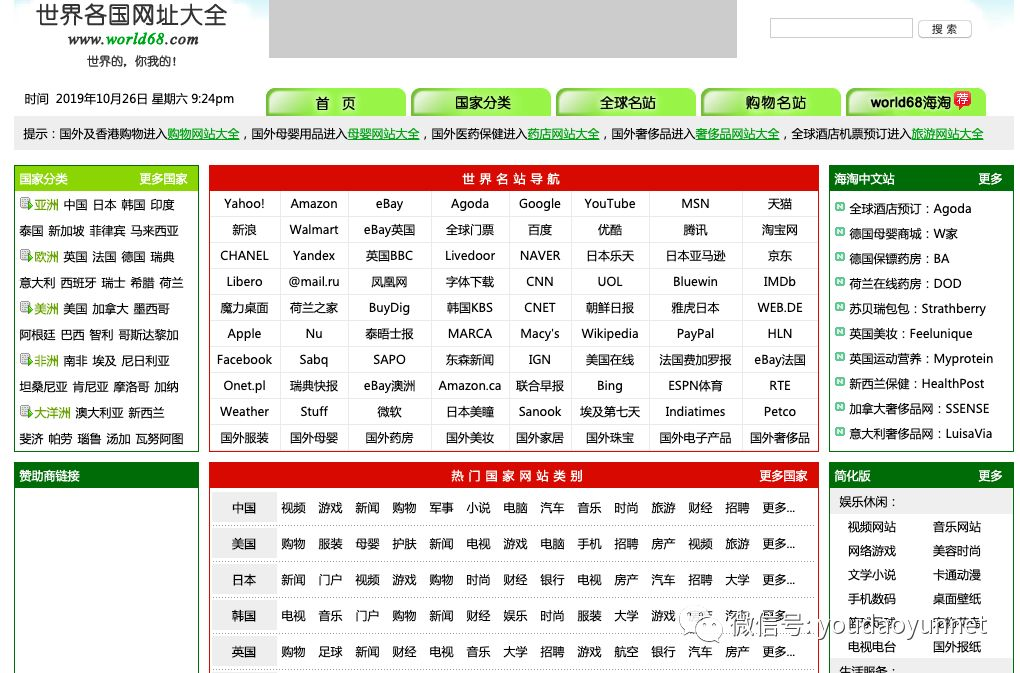This screenshot has height=673, width=1020.
Task: Open the 首页 navigation tab
Action: [336, 103]
